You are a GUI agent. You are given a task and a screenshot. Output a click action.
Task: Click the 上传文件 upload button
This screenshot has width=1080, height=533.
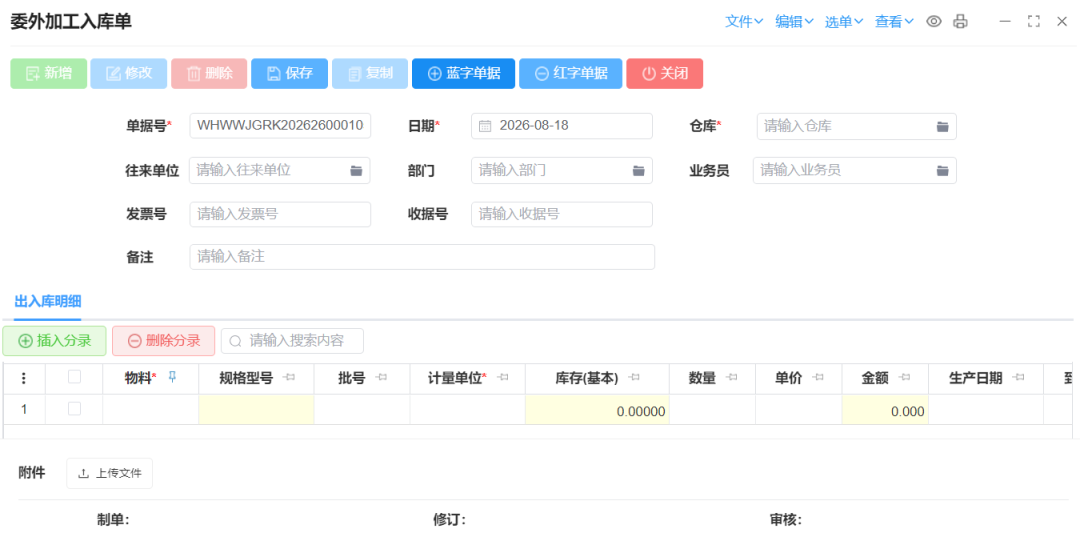[x=110, y=473]
